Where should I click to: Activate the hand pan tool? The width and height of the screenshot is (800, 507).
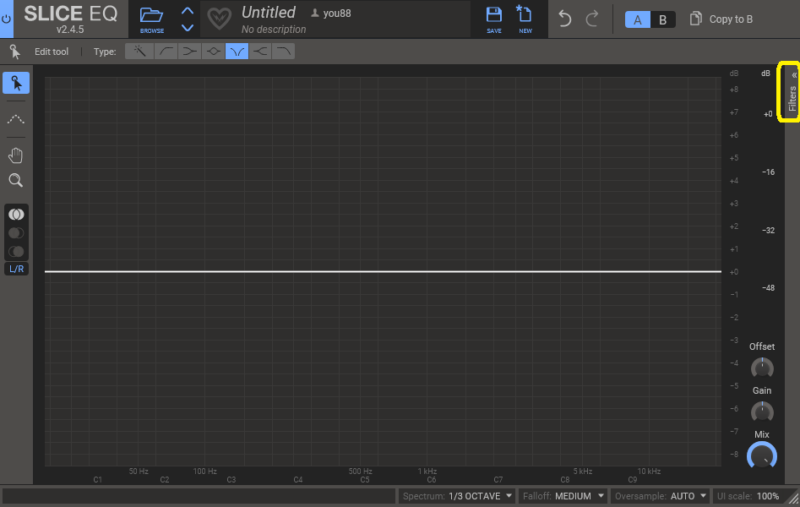pyautogui.click(x=16, y=155)
